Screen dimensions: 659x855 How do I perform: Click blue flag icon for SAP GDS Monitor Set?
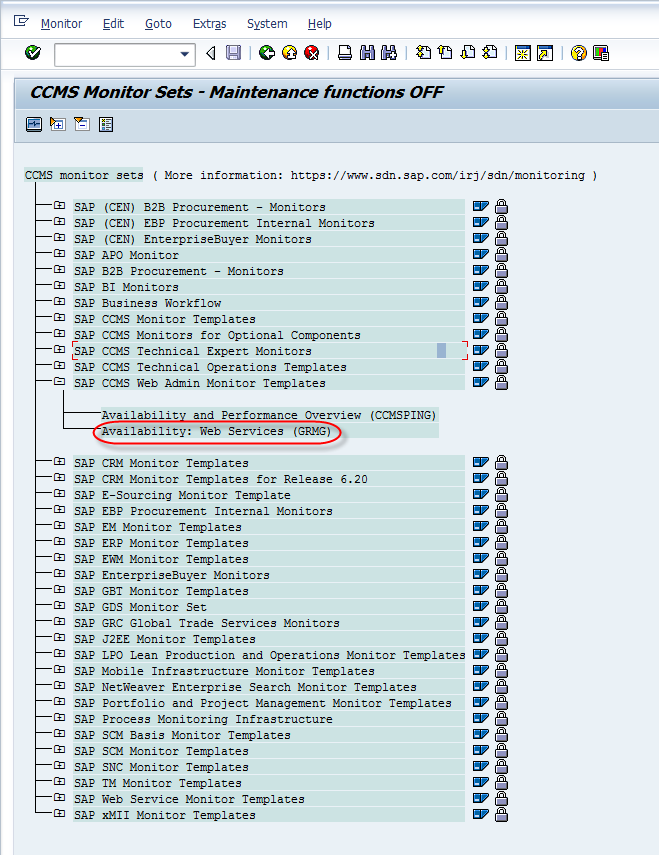(481, 606)
